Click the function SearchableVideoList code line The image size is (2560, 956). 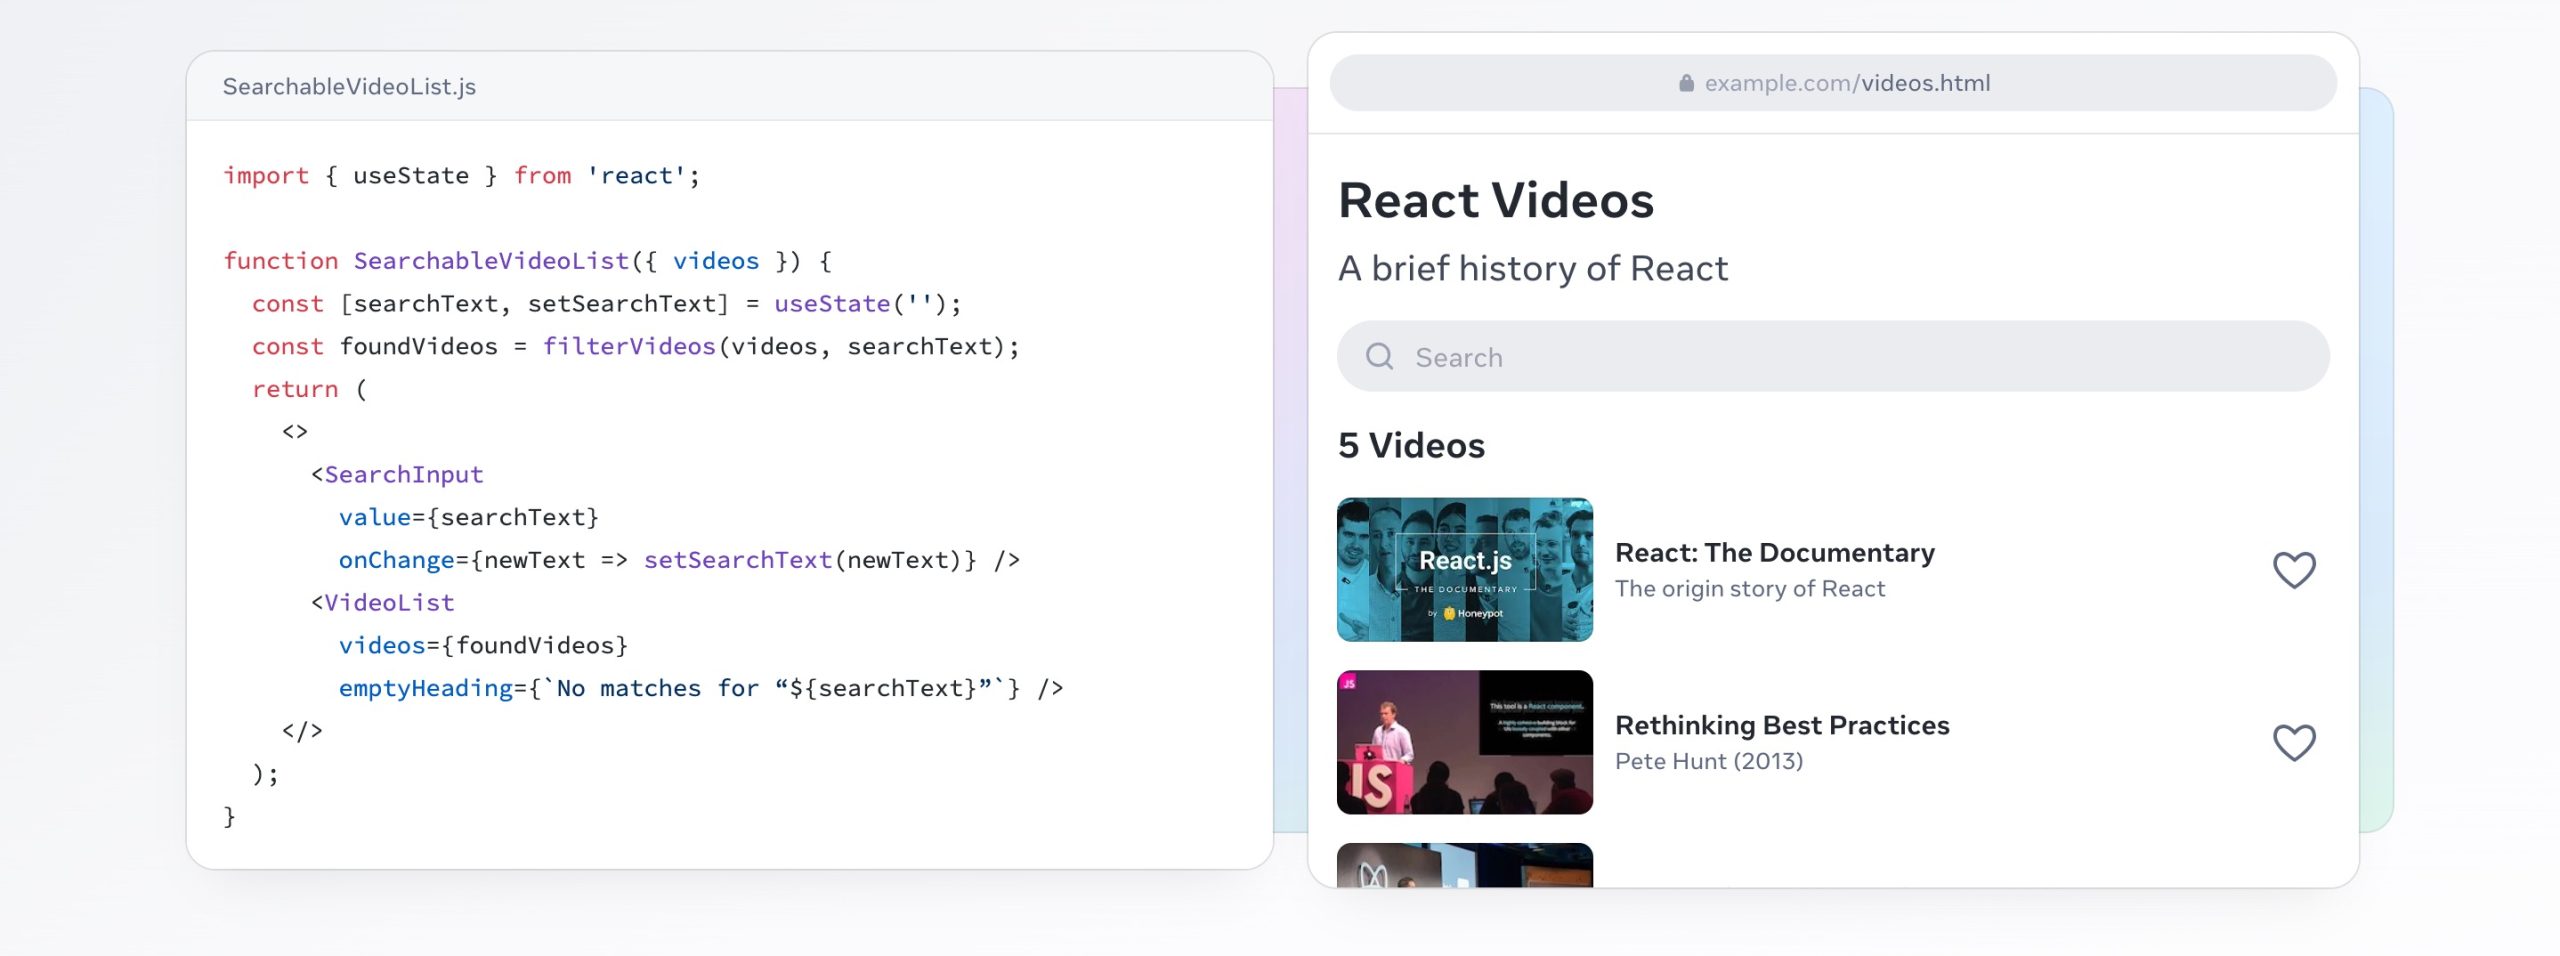(x=527, y=261)
